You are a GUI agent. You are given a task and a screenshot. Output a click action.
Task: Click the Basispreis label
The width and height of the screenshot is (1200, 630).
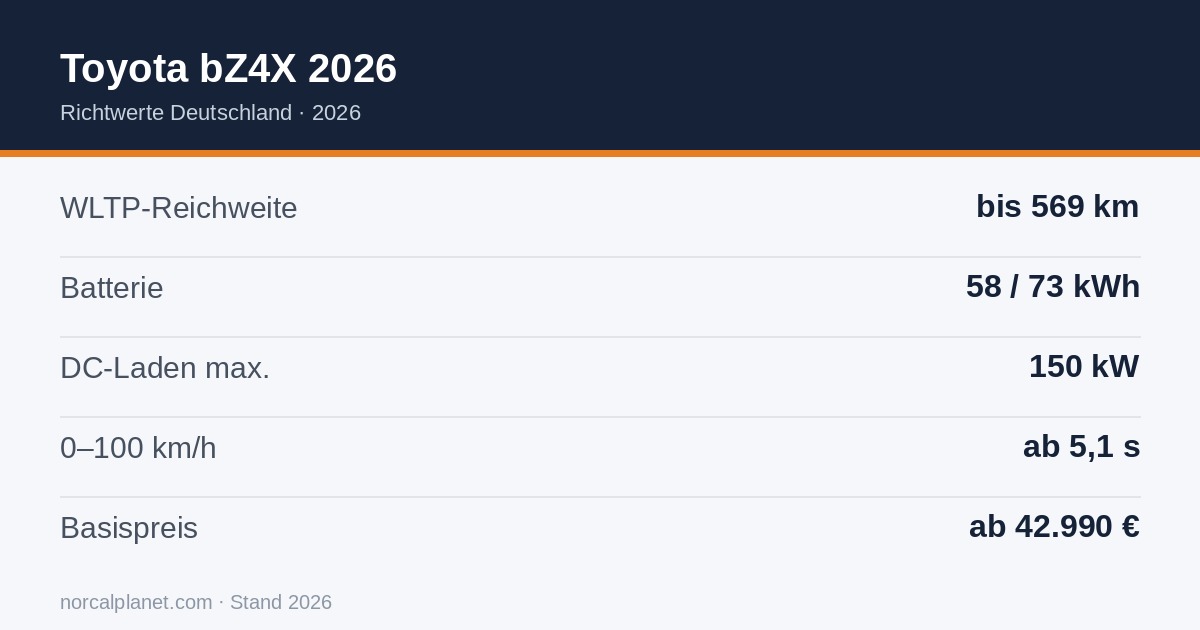[x=129, y=528]
